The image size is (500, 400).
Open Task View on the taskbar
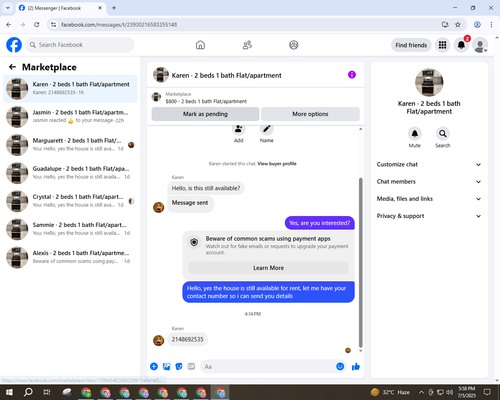click(47, 392)
